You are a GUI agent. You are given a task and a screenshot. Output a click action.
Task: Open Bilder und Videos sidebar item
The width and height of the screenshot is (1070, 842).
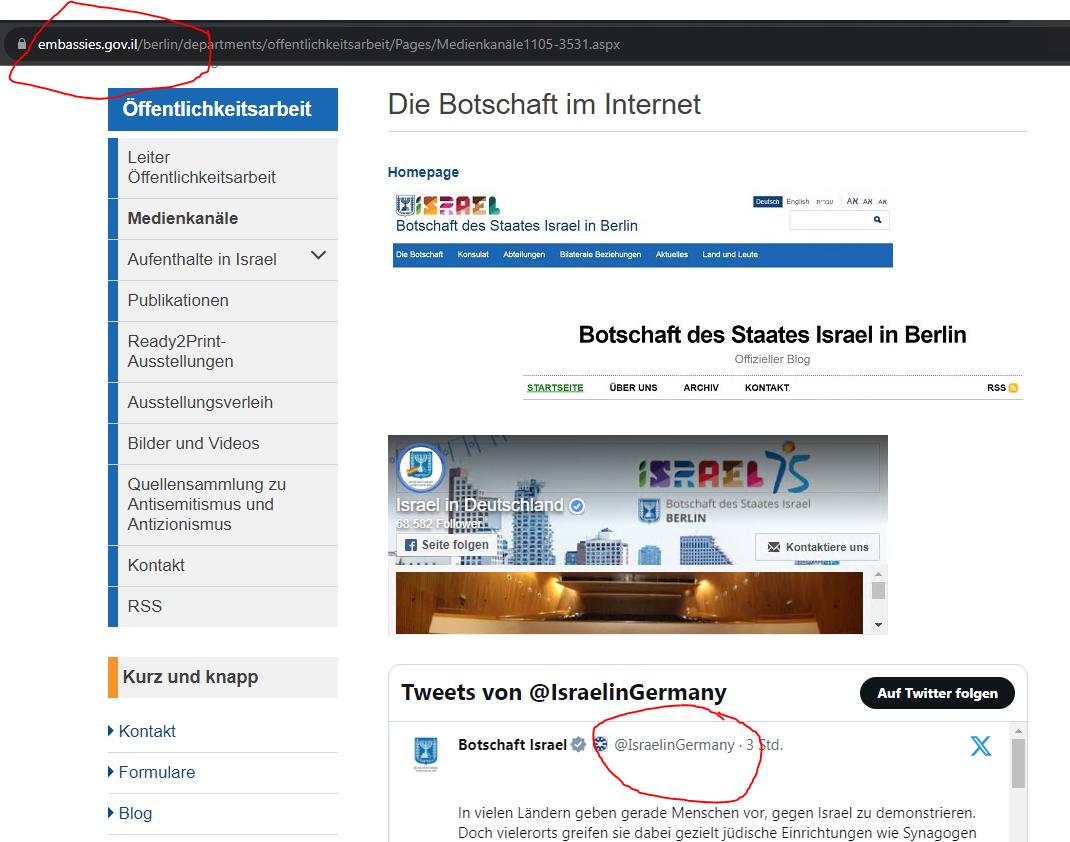tap(228, 444)
